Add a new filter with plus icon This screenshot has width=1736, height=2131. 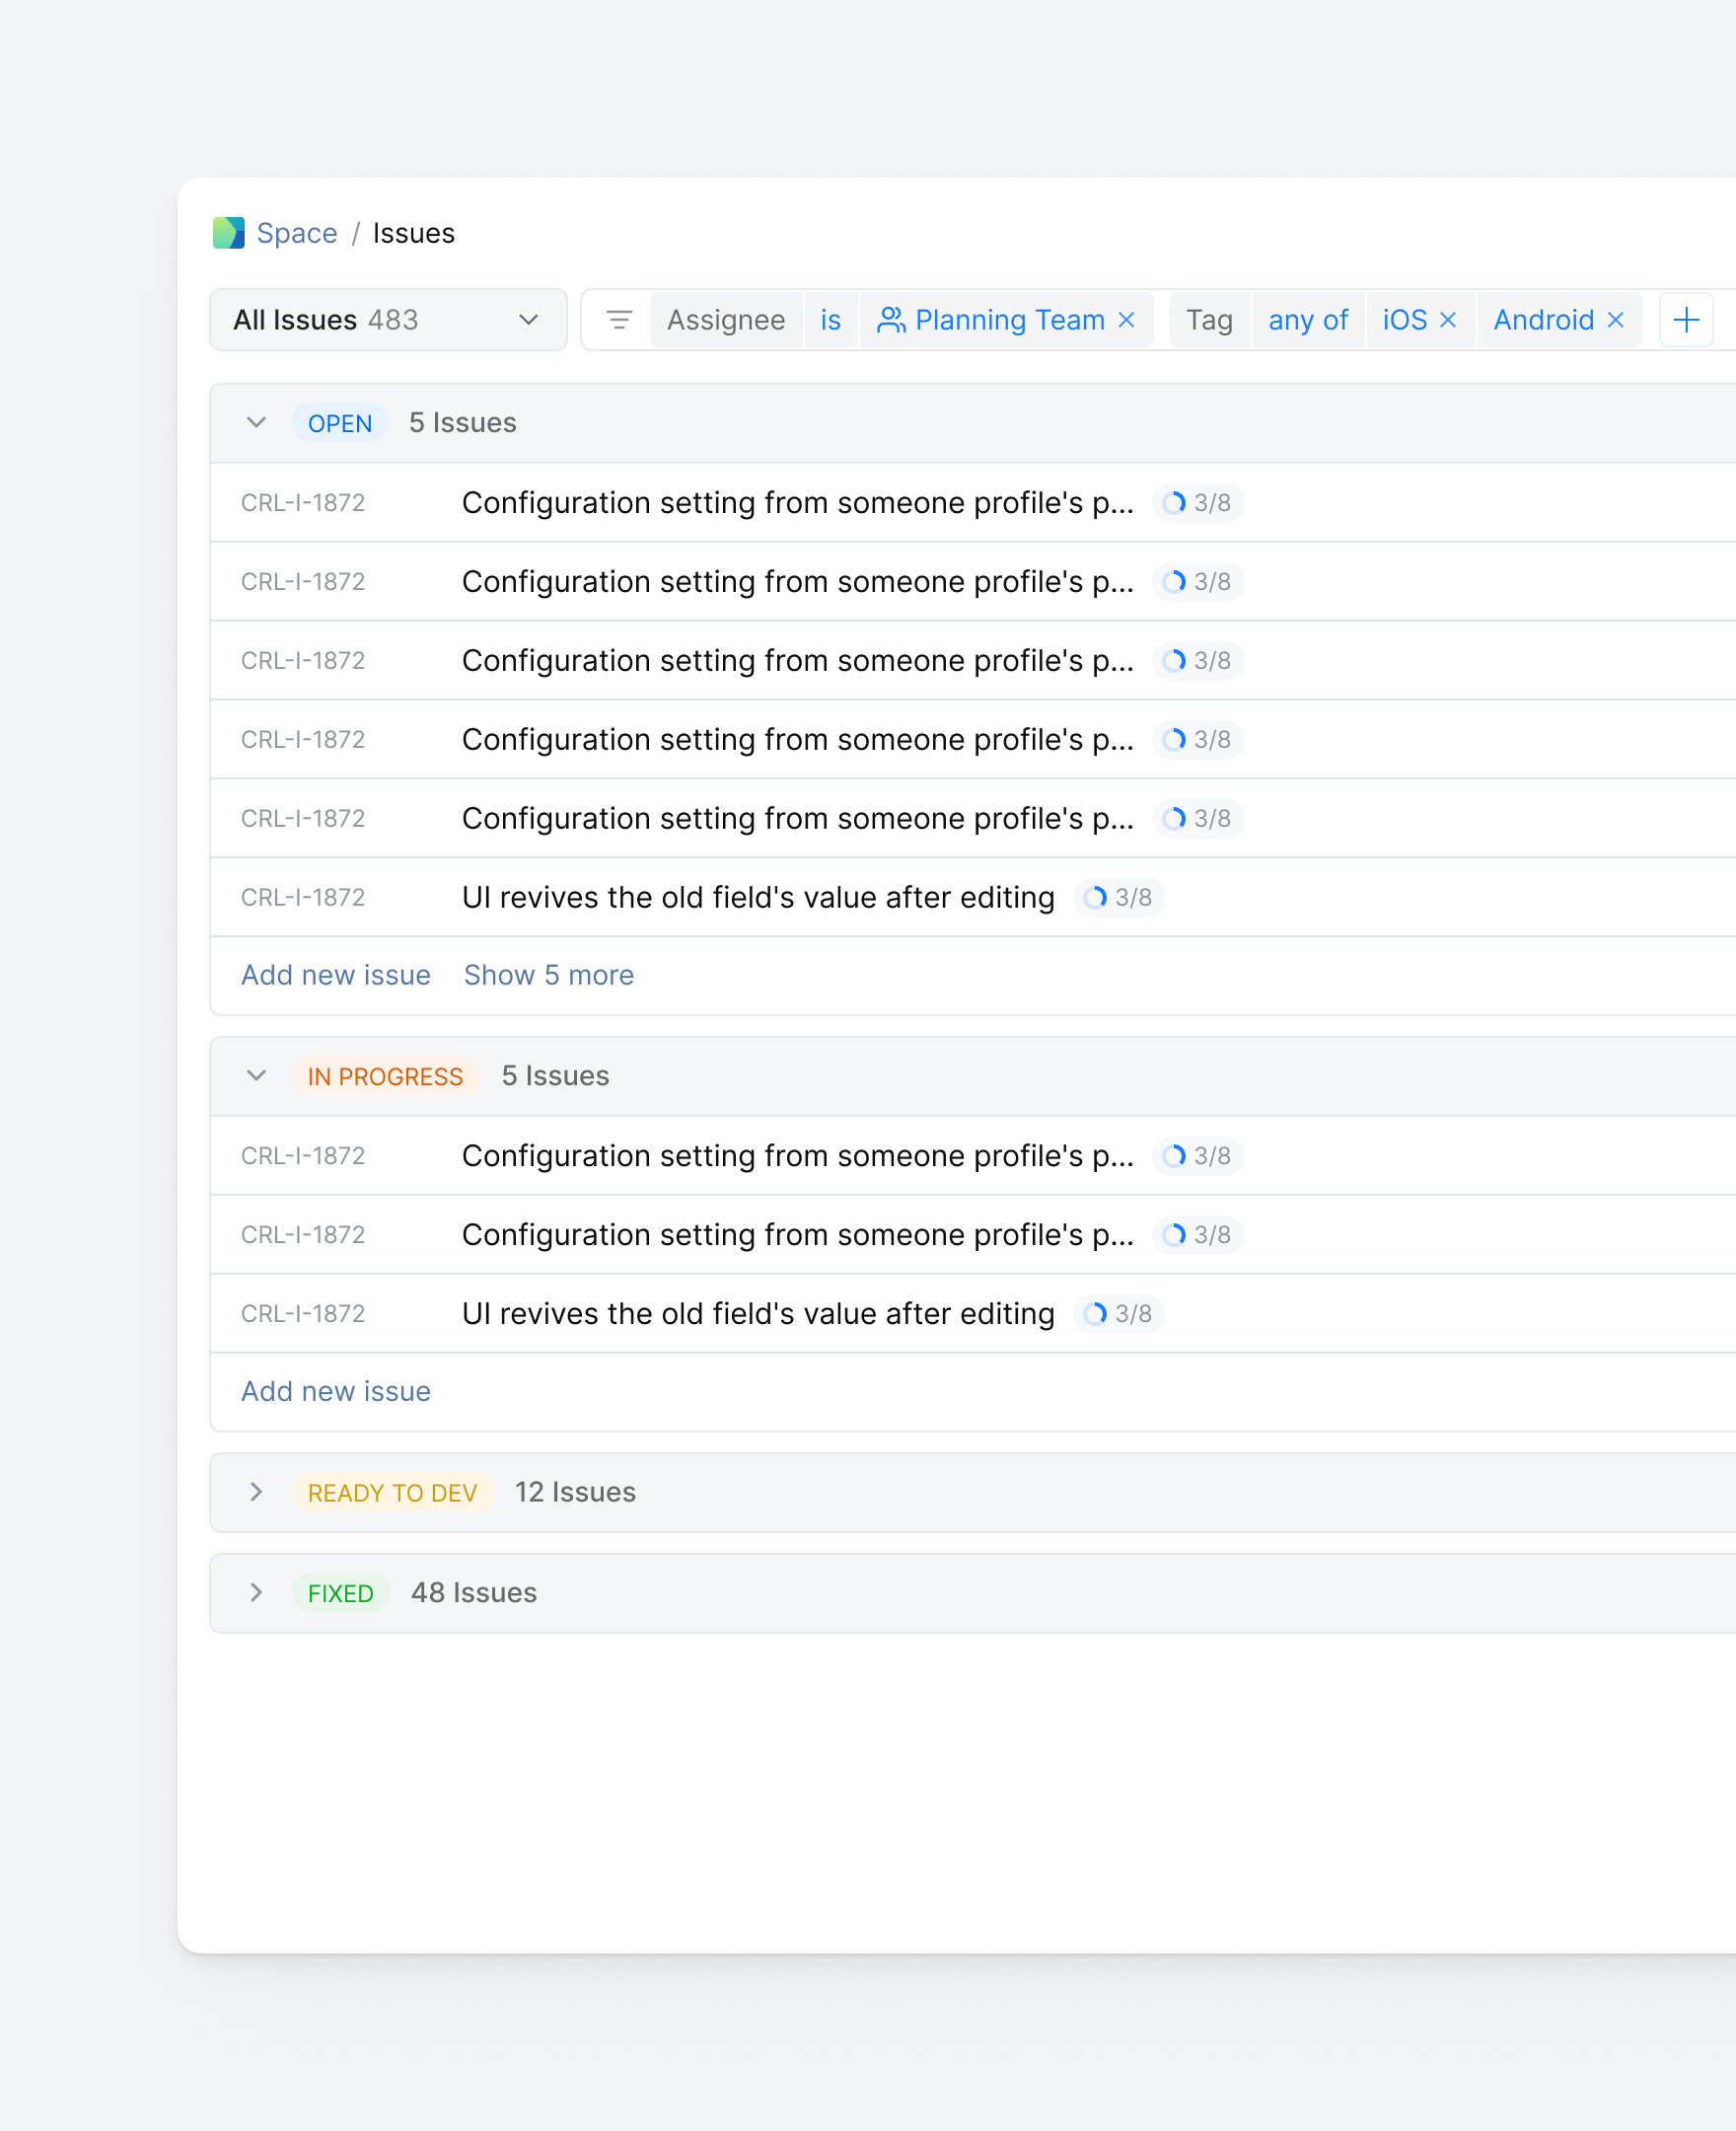click(x=1686, y=320)
